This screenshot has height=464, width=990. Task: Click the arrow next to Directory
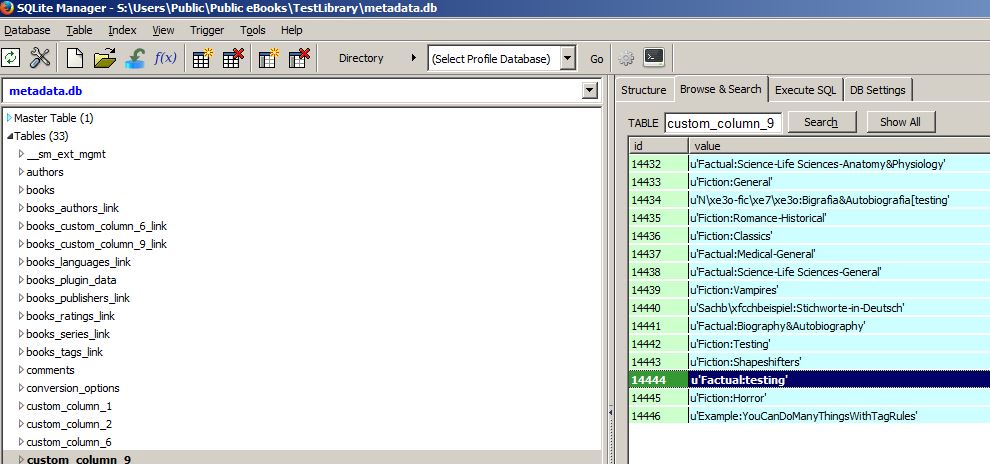pyautogui.click(x=414, y=58)
